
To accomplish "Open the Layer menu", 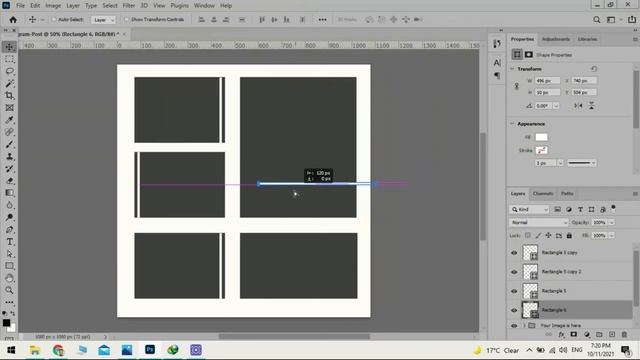I will coord(73,6).
